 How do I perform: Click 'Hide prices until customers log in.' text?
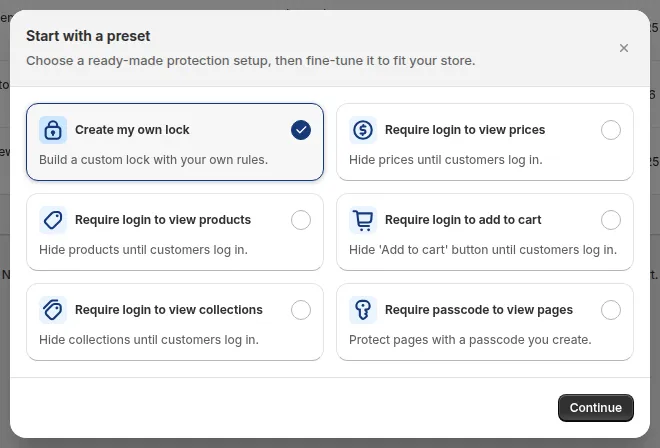(446, 160)
